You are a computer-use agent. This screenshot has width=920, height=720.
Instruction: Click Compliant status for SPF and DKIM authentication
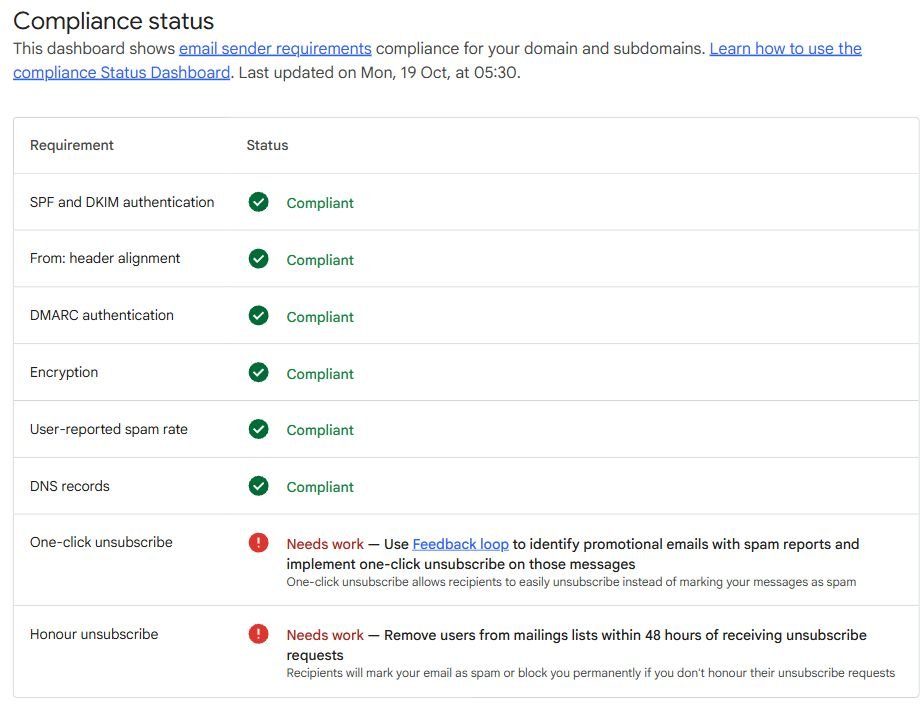click(320, 203)
